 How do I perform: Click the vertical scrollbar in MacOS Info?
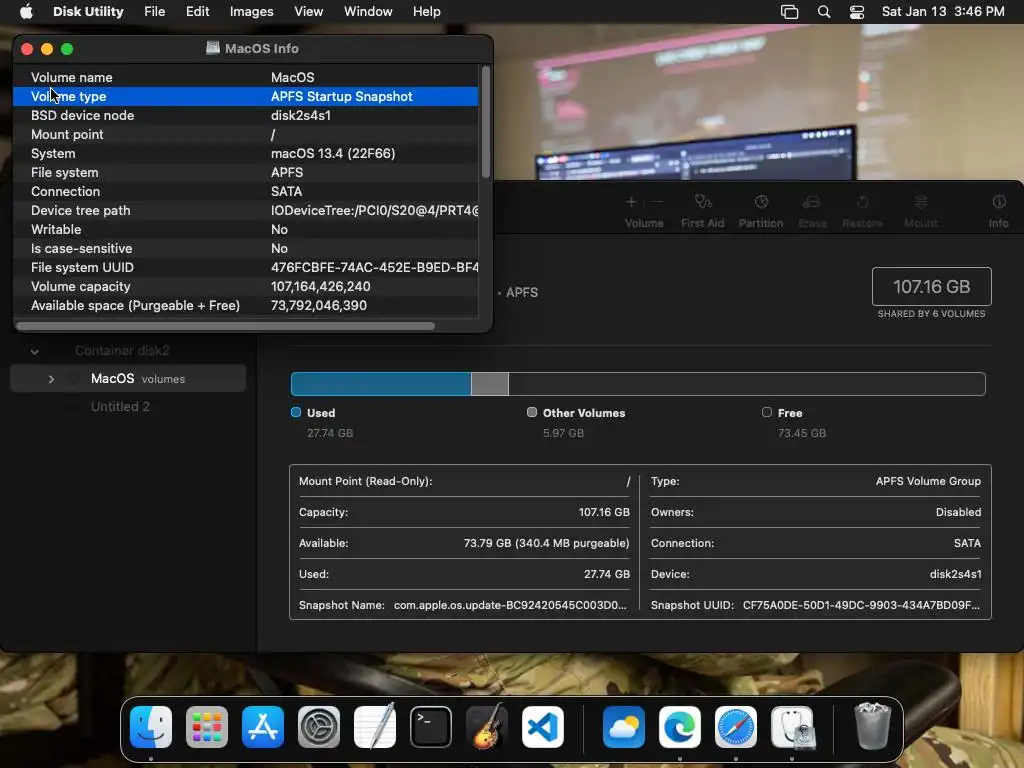click(x=485, y=122)
